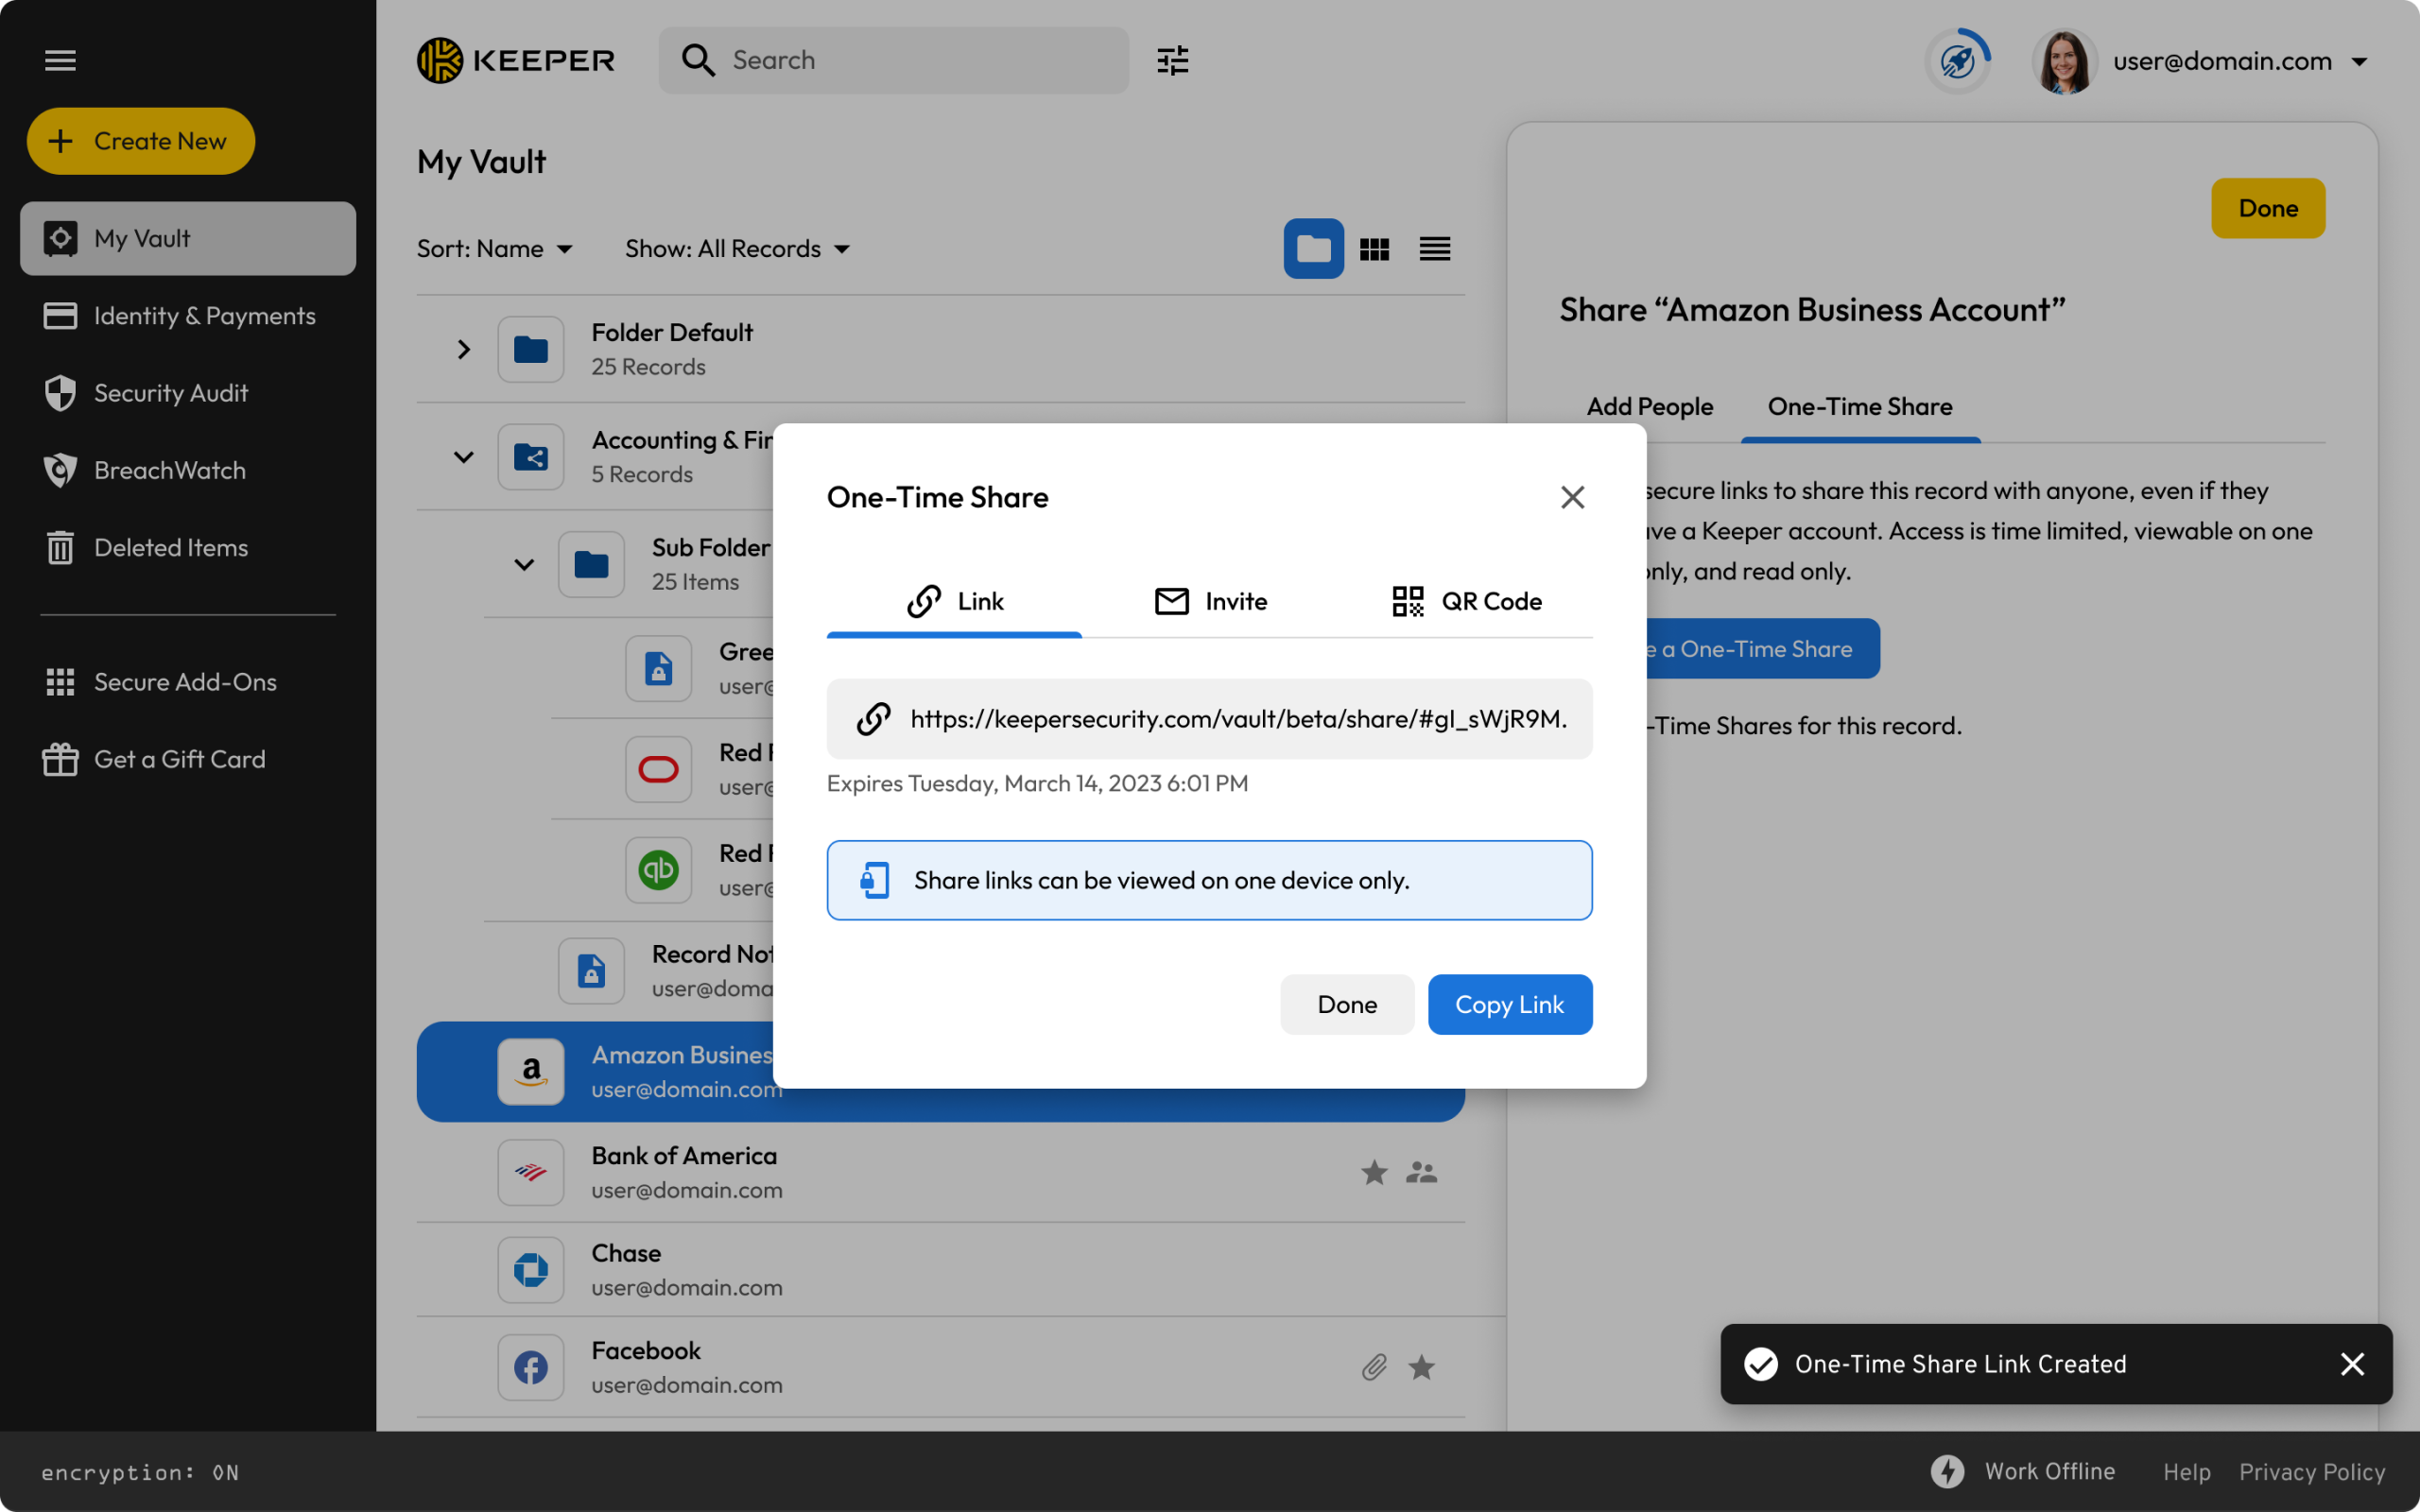
Task: Open search filter options icon
Action: [x=1172, y=60]
